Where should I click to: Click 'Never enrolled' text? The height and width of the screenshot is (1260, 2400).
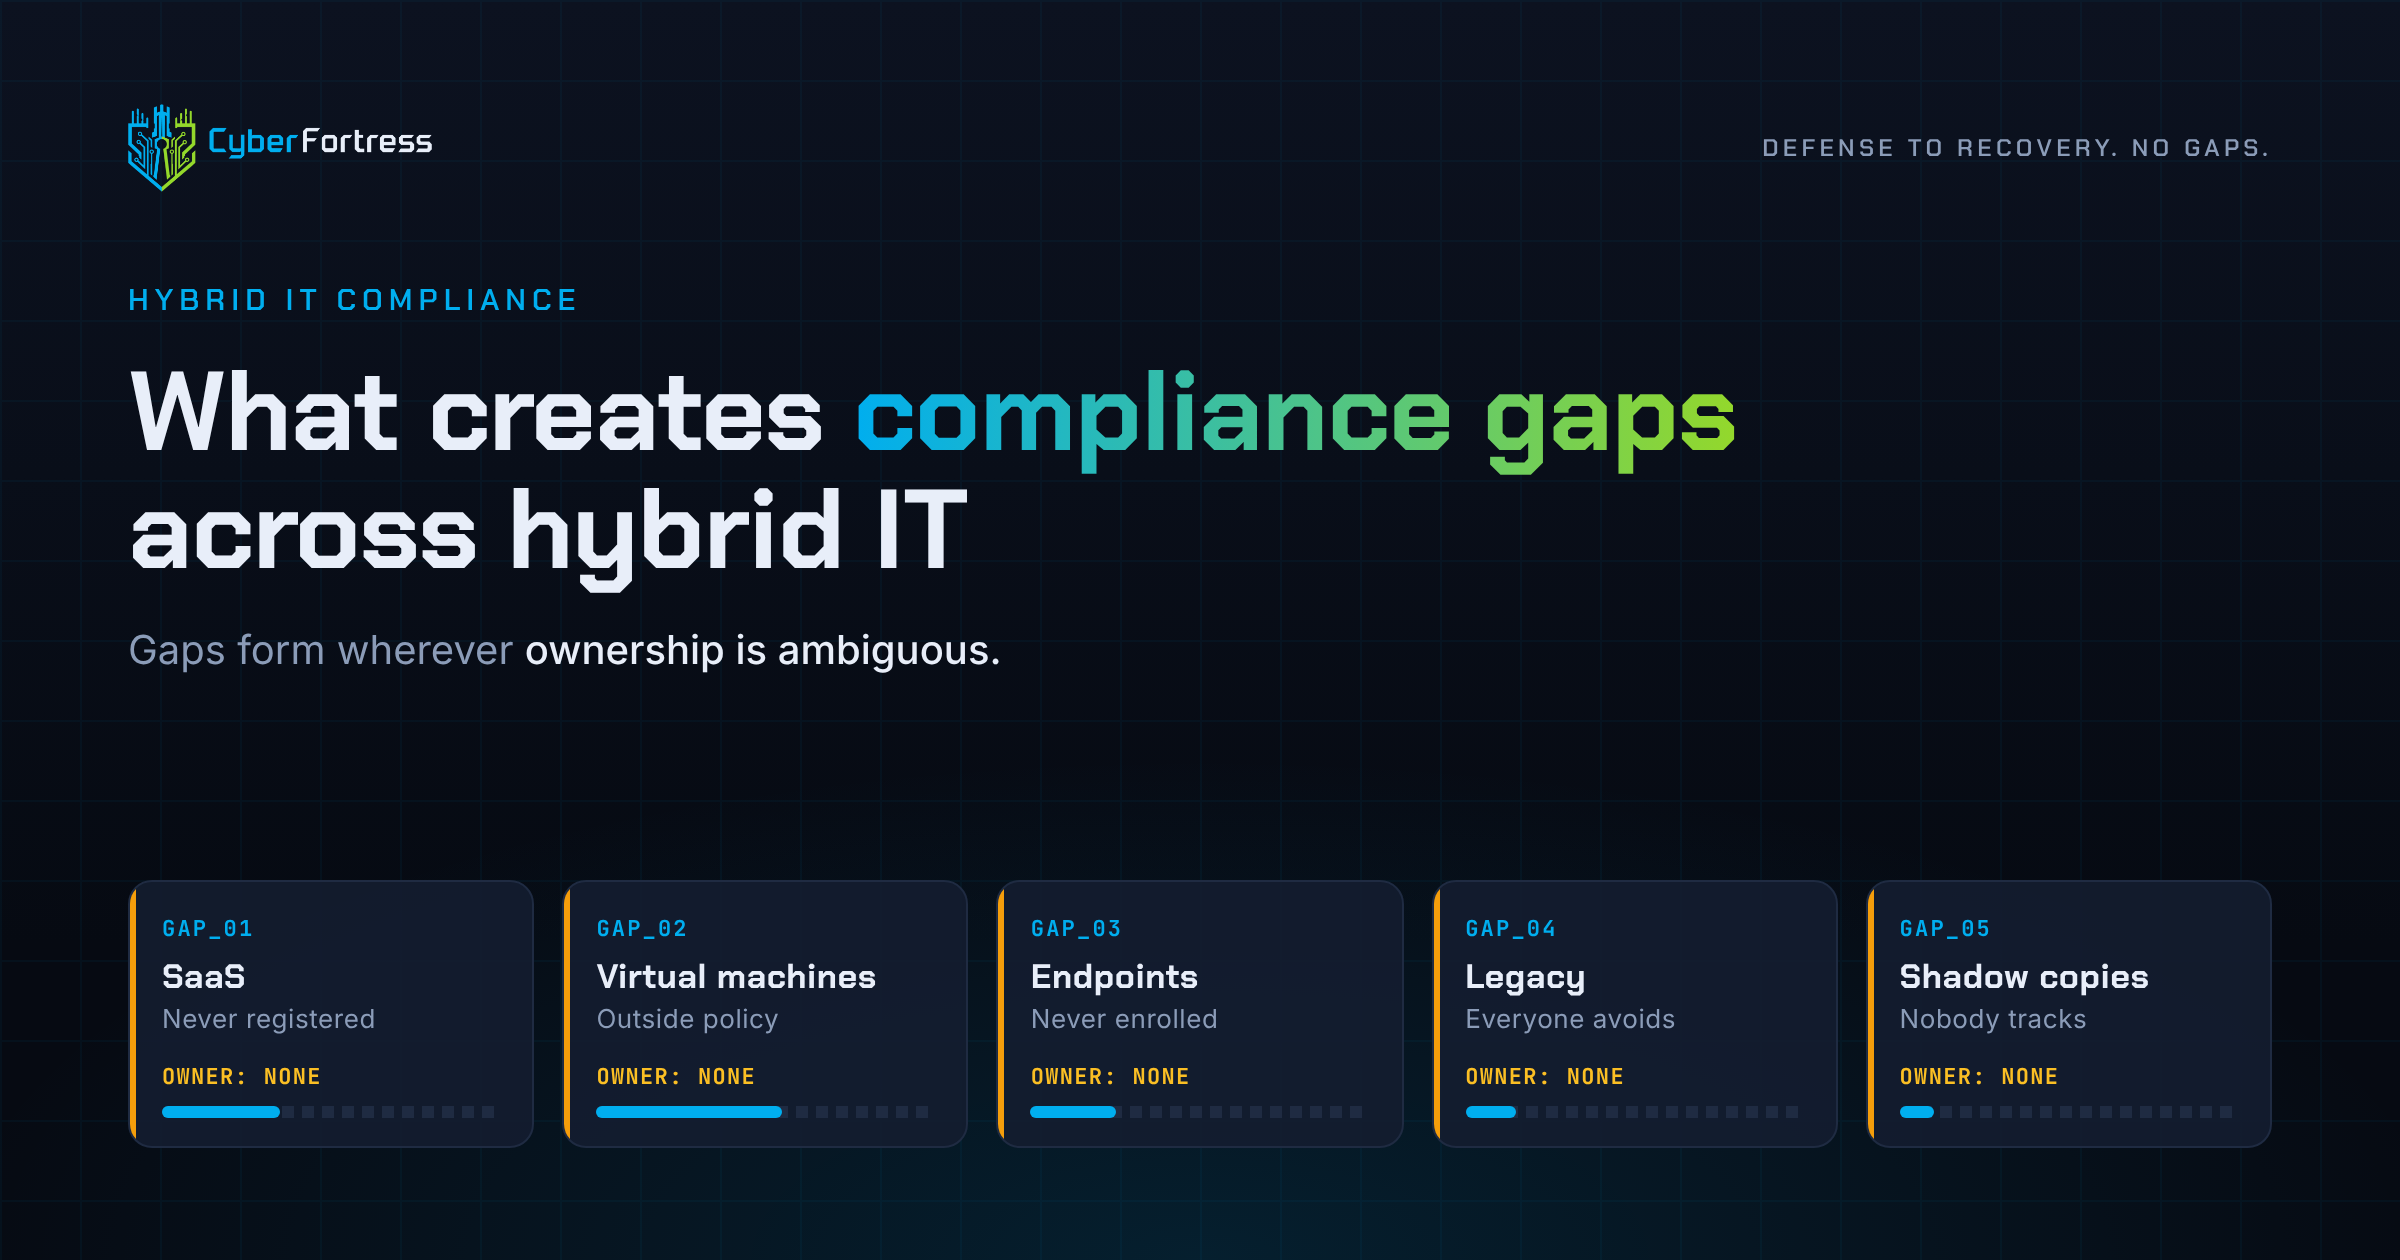[x=1124, y=1019]
